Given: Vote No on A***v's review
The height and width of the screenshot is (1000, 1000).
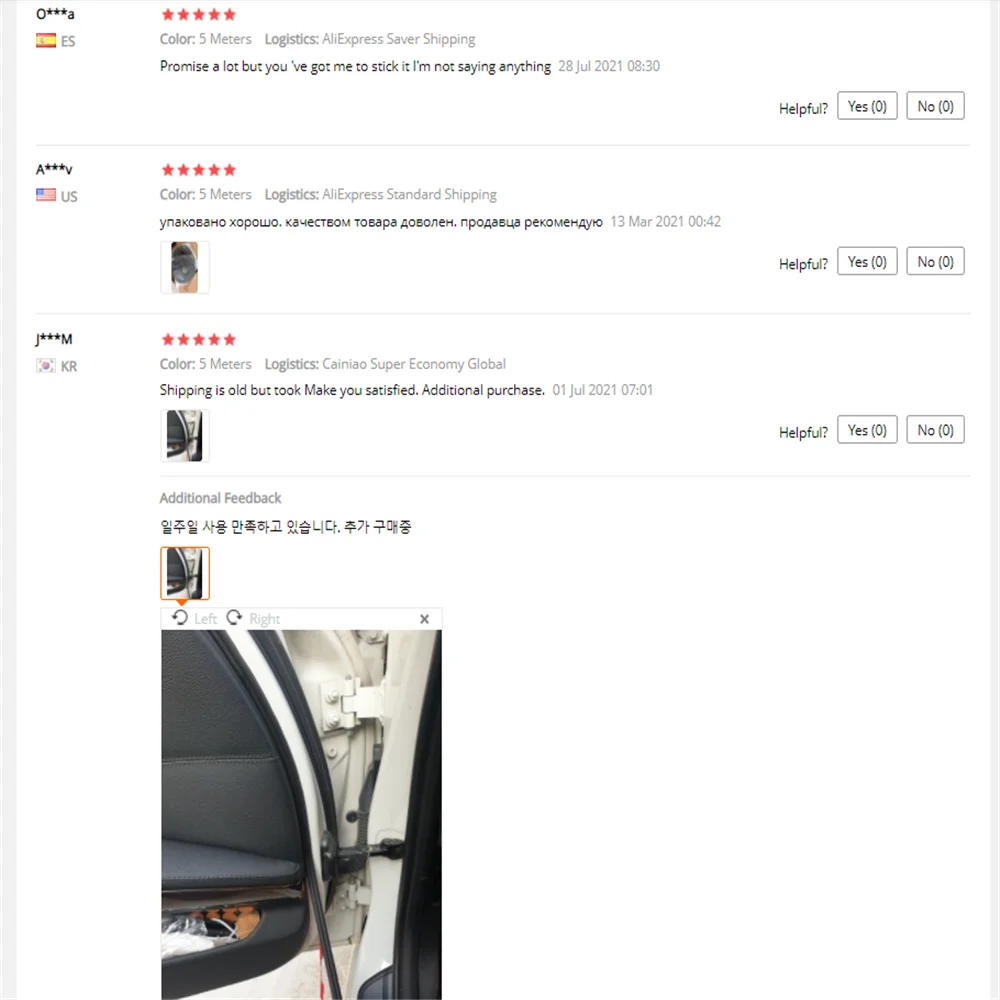Looking at the screenshot, I should click(x=935, y=261).
